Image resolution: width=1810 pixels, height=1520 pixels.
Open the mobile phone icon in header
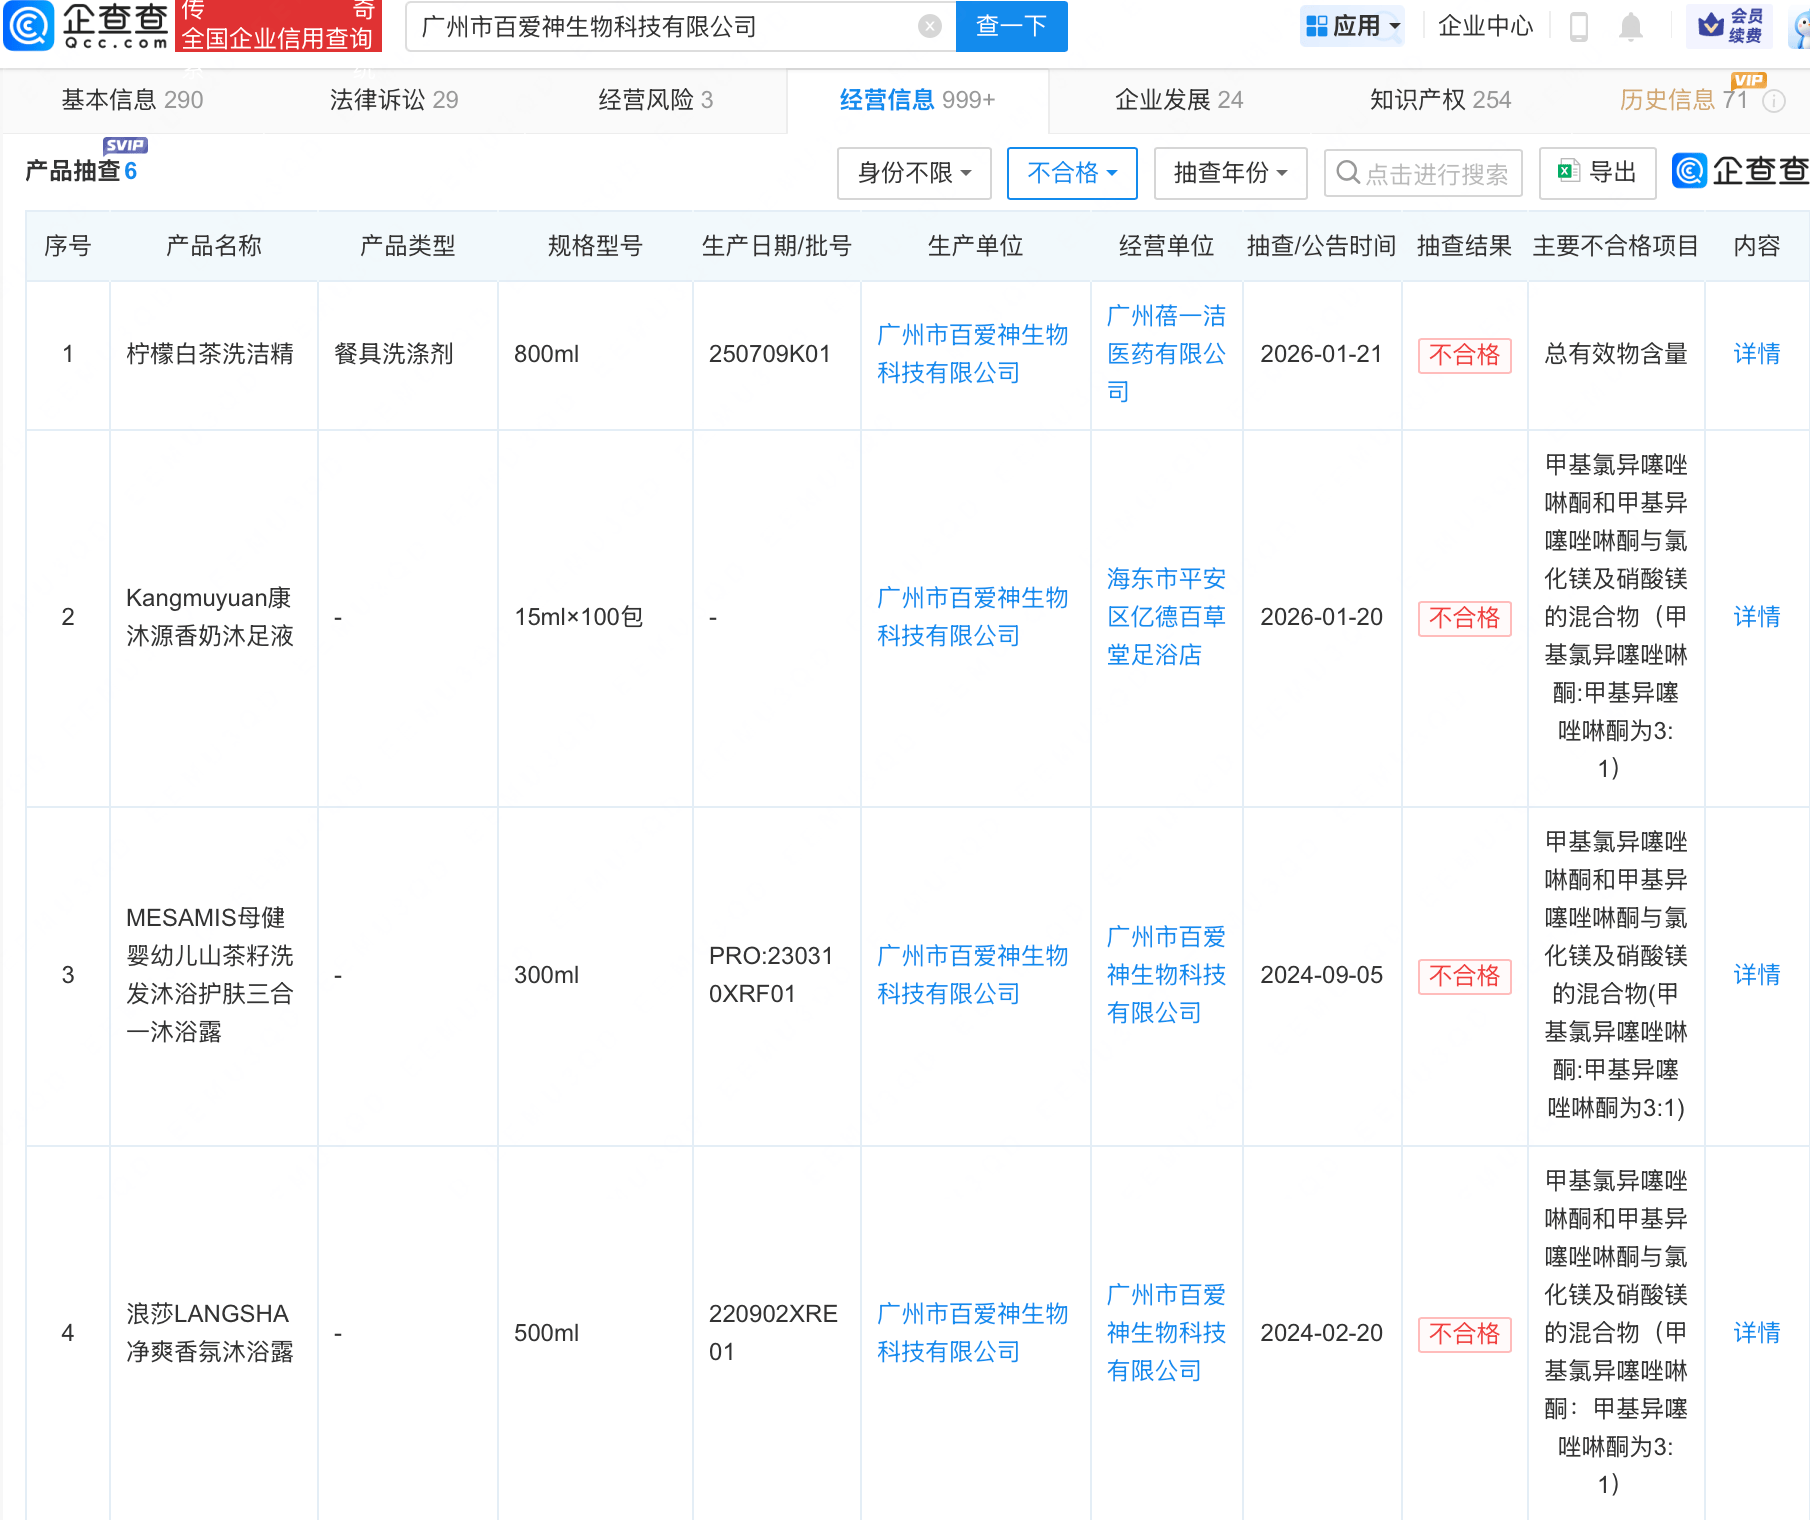coord(1579,26)
